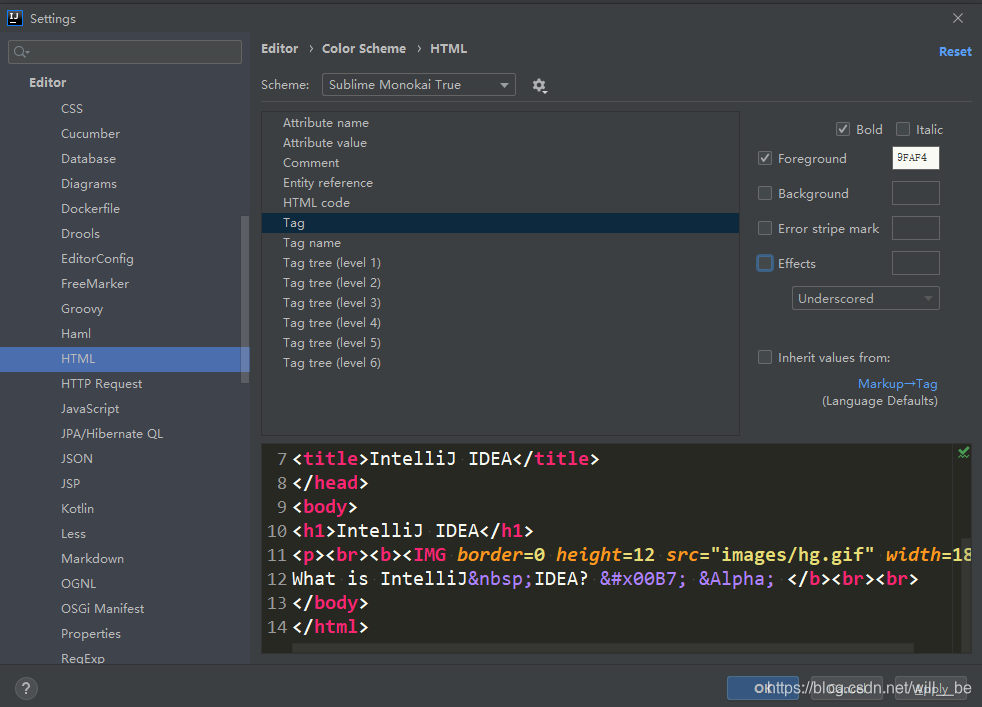Screen dimensions: 982x707
Task: Select Tag name in the element list
Action: click(x=500, y=243)
